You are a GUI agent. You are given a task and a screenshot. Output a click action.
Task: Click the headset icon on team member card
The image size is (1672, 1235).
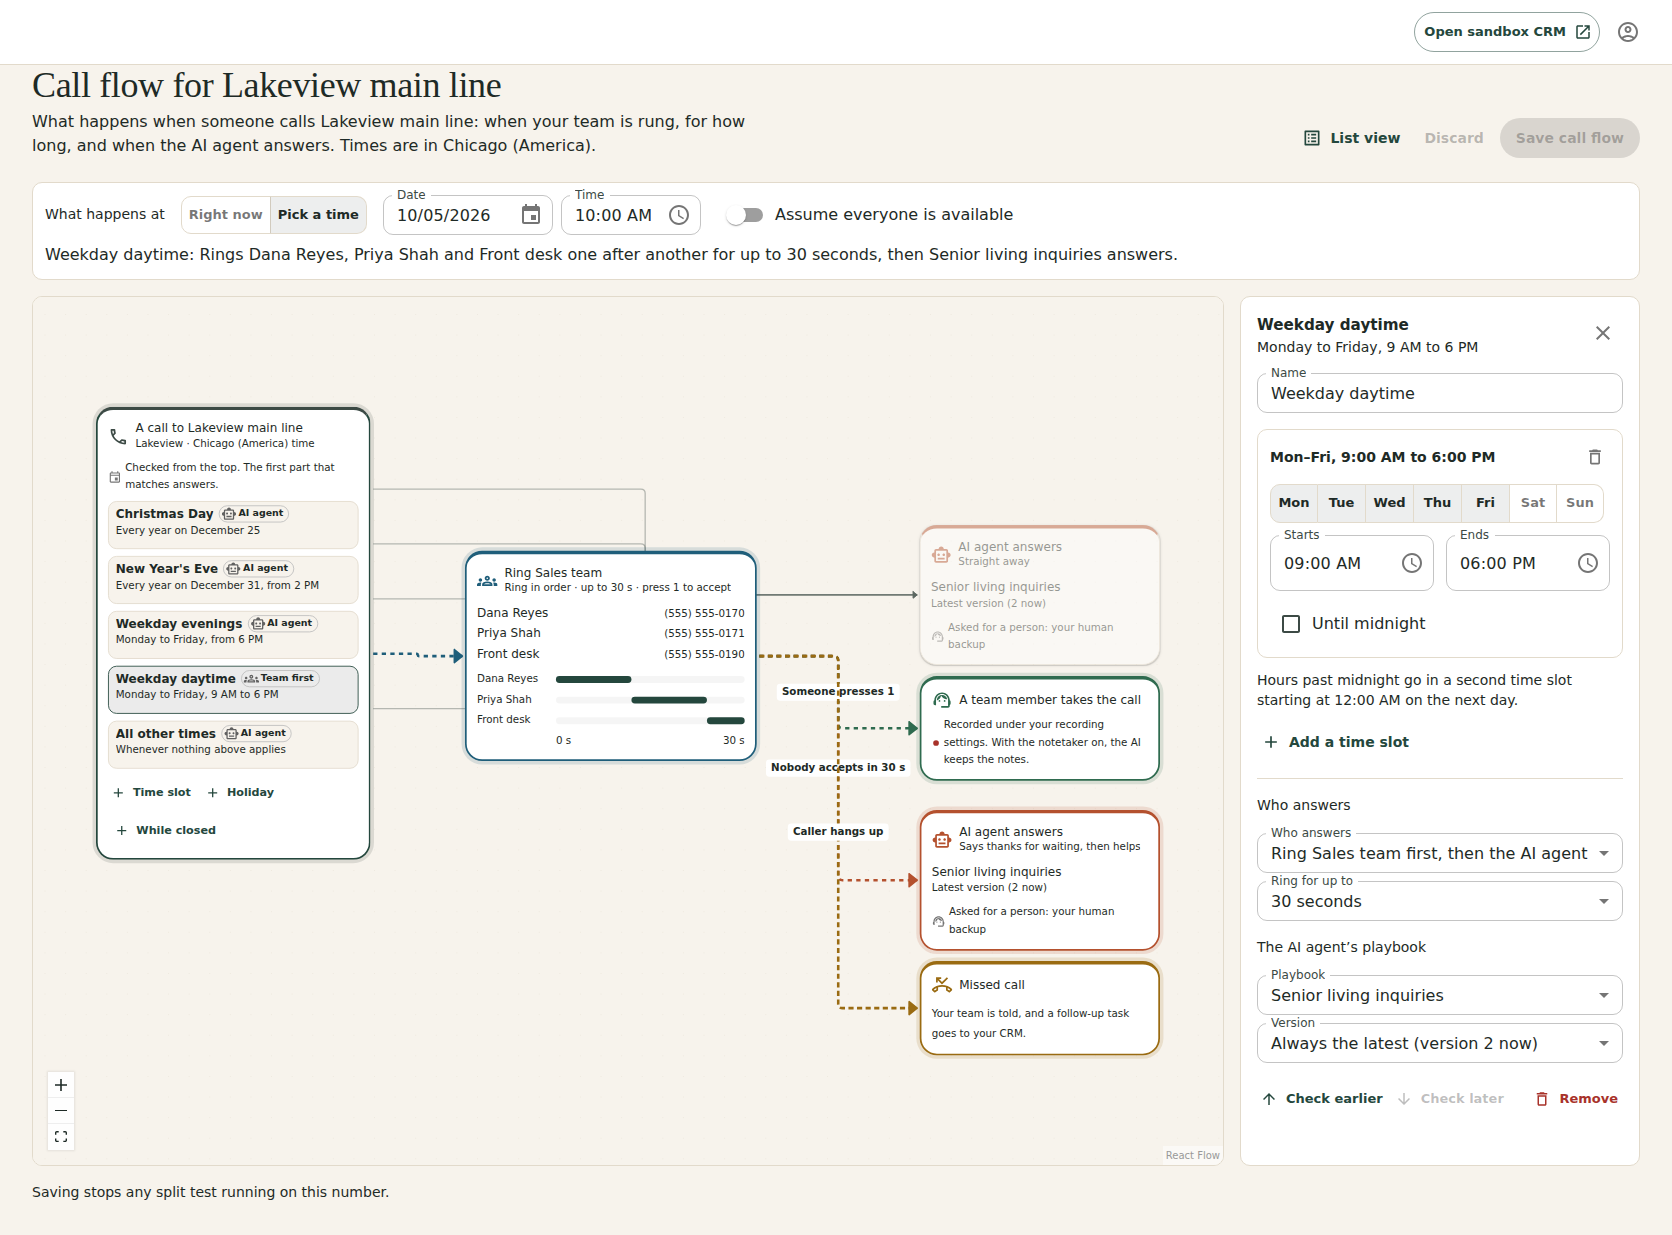[x=942, y=700]
